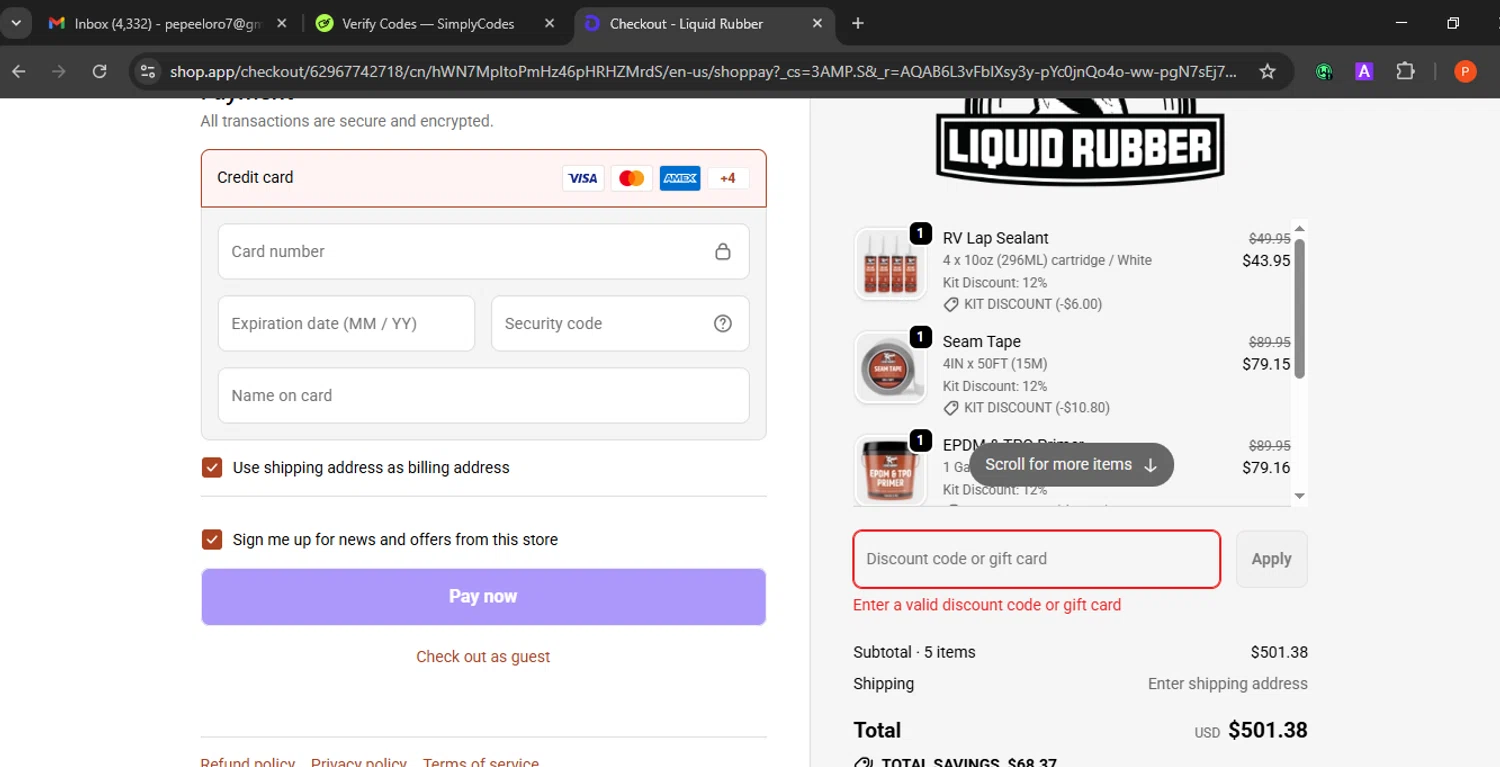
Task: Bookmark this page with the star icon
Action: 1267,71
